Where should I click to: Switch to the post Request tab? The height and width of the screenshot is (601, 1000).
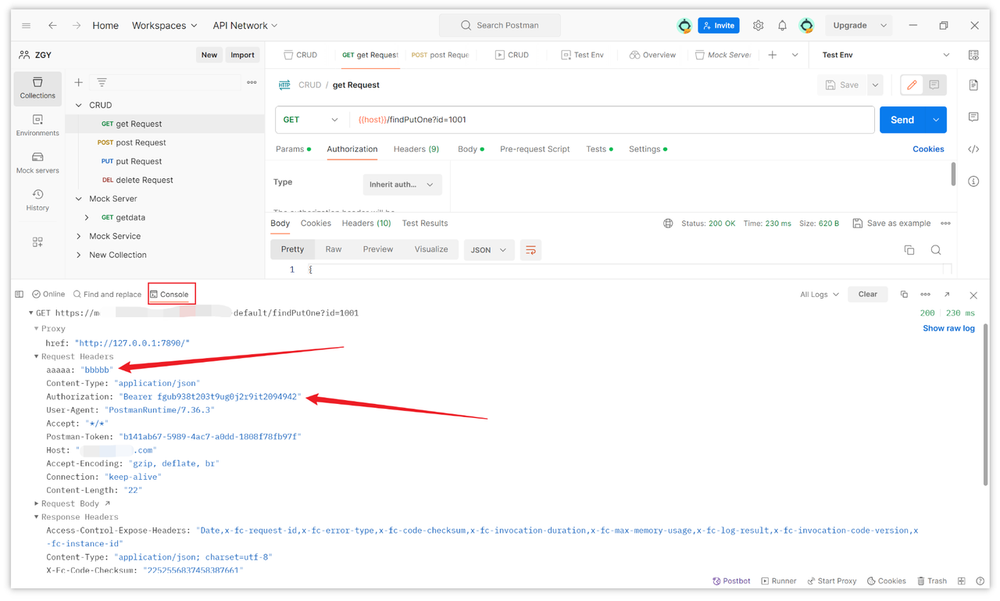(440, 55)
